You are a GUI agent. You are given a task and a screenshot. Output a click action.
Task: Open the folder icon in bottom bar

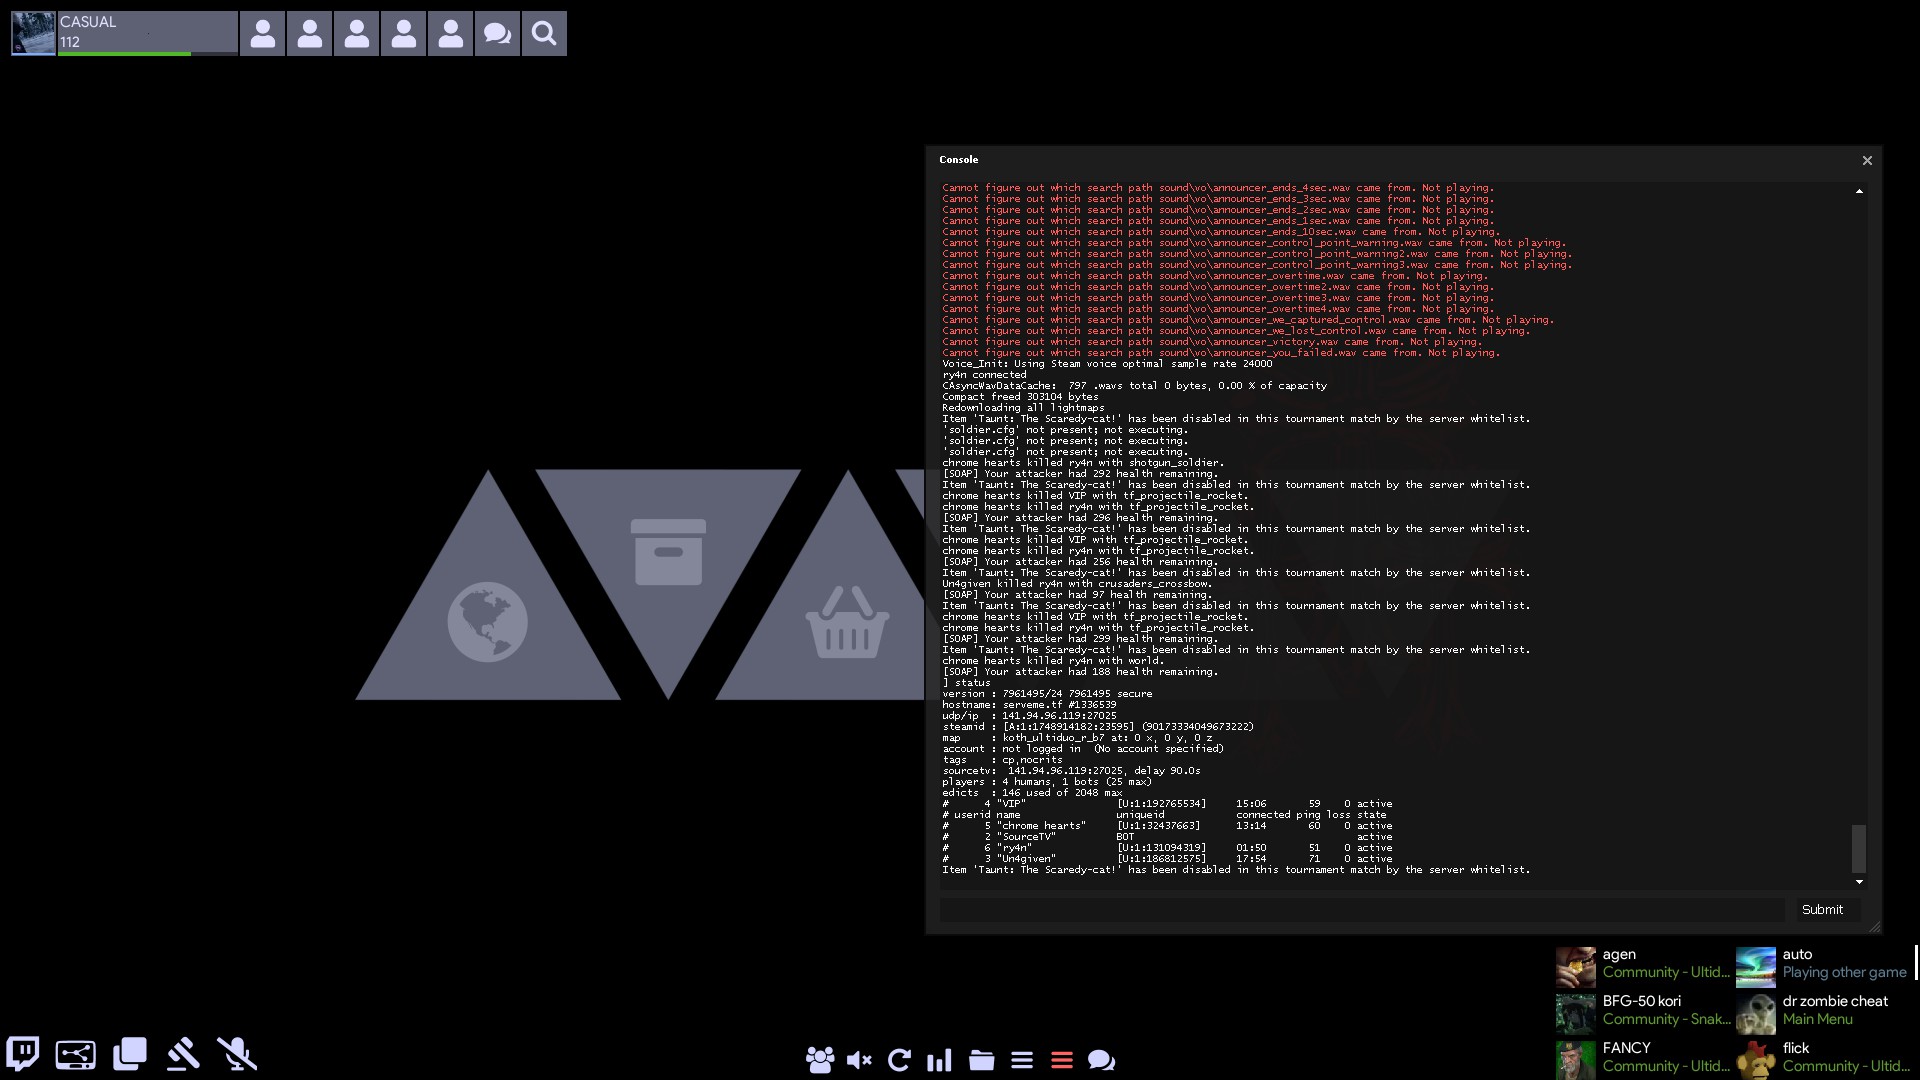(981, 1060)
